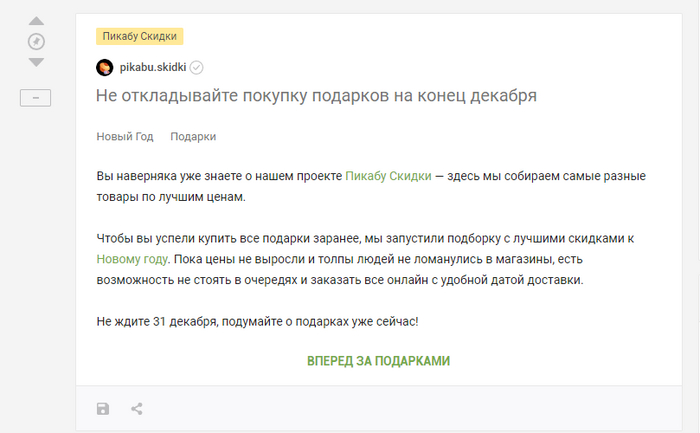
Task: Click the verified checkmark beside the username
Action: [x=197, y=68]
